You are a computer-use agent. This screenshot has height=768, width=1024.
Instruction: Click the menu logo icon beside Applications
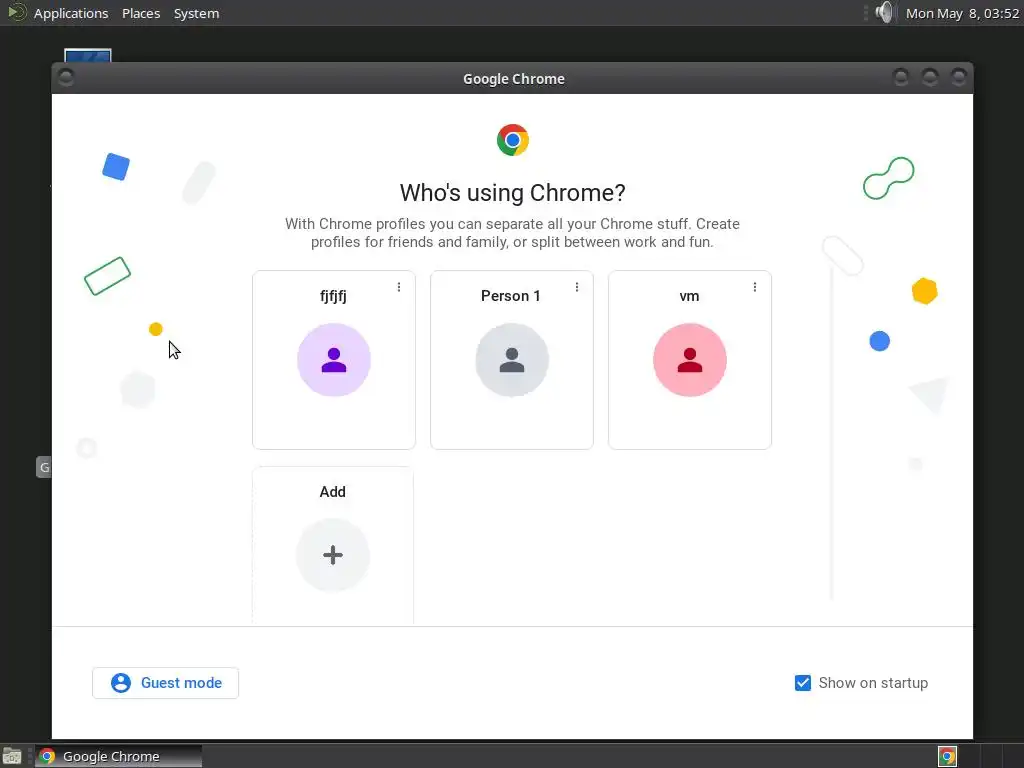pos(16,12)
